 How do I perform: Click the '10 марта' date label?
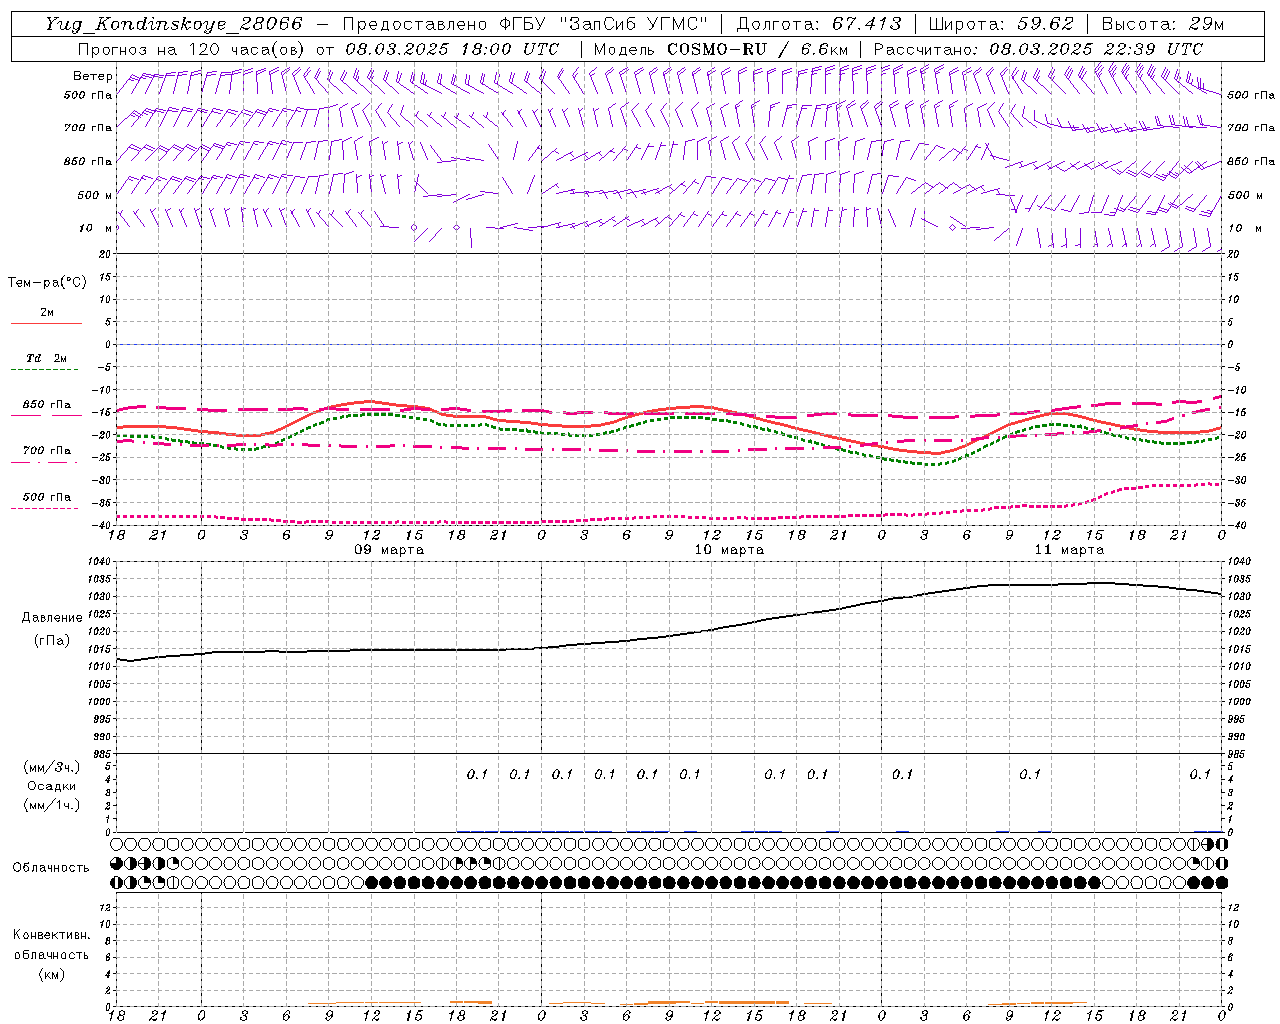[x=729, y=550]
